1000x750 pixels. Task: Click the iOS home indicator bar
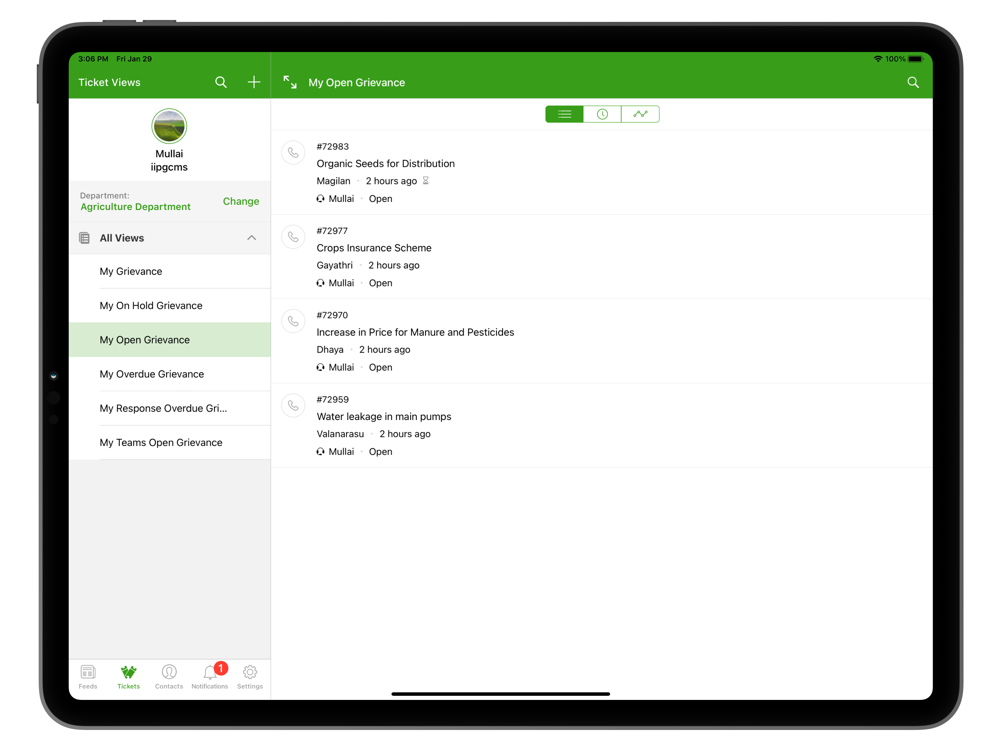point(501,694)
